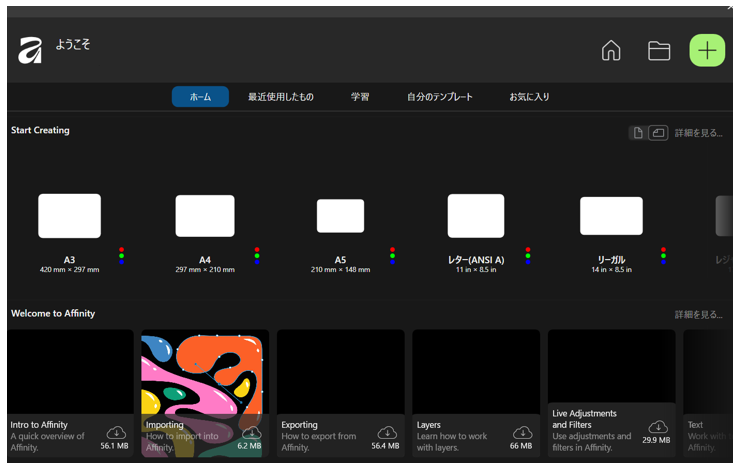
Task: Click 詳細を見る link beside Start Creating
Action: tap(698, 133)
